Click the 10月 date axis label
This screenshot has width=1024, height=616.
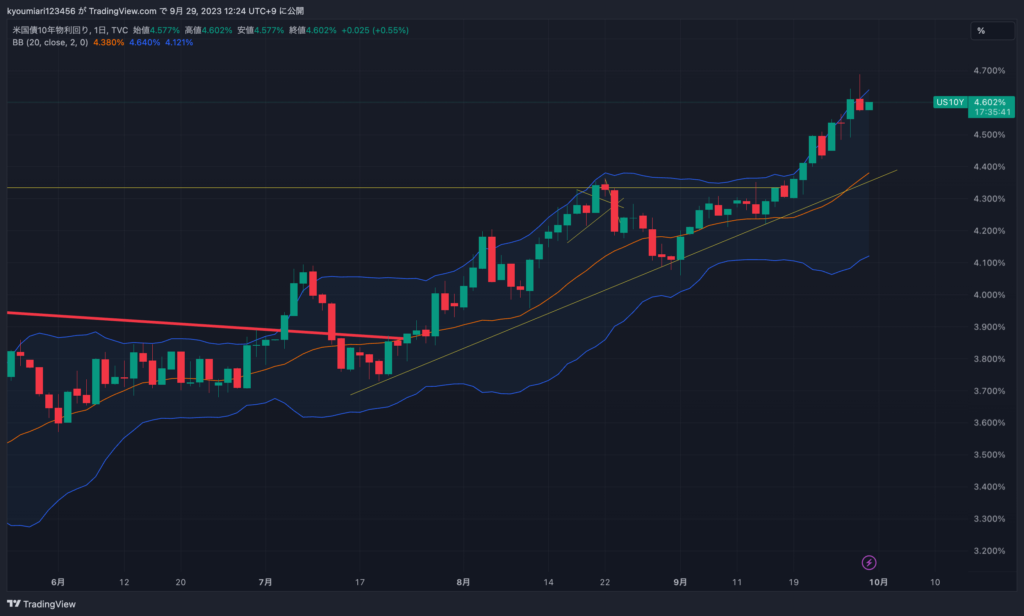point(878,582)
